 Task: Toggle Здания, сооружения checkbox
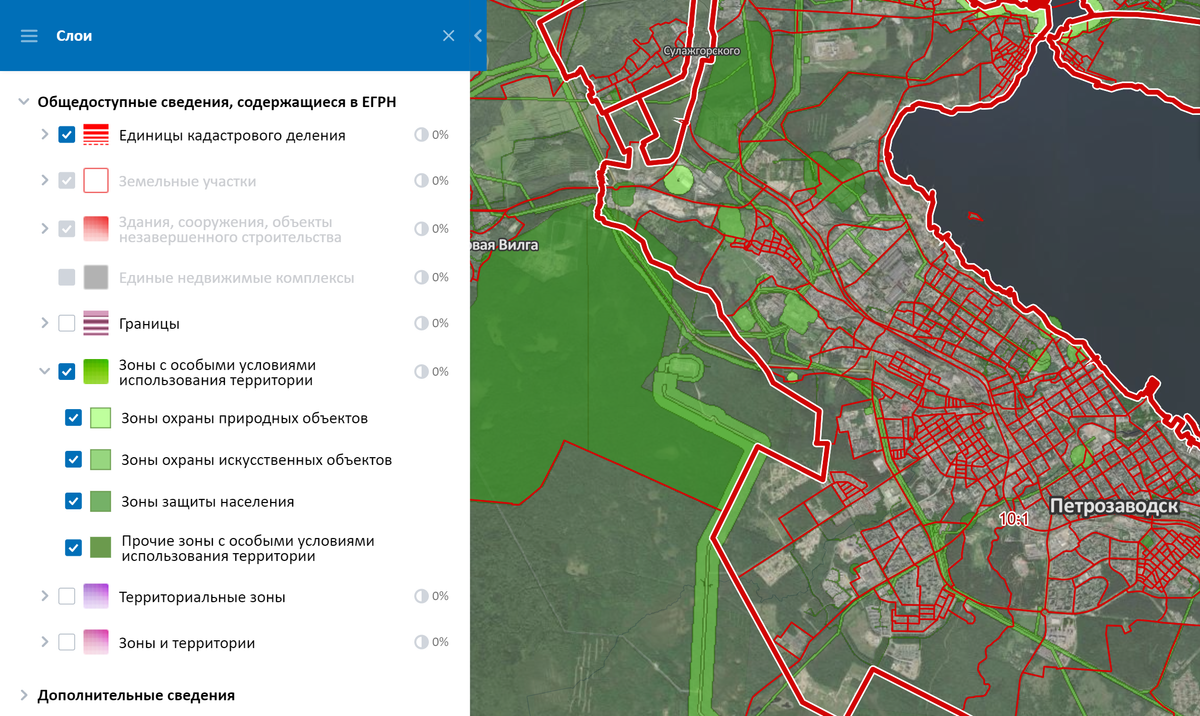(x=67, y=229)
